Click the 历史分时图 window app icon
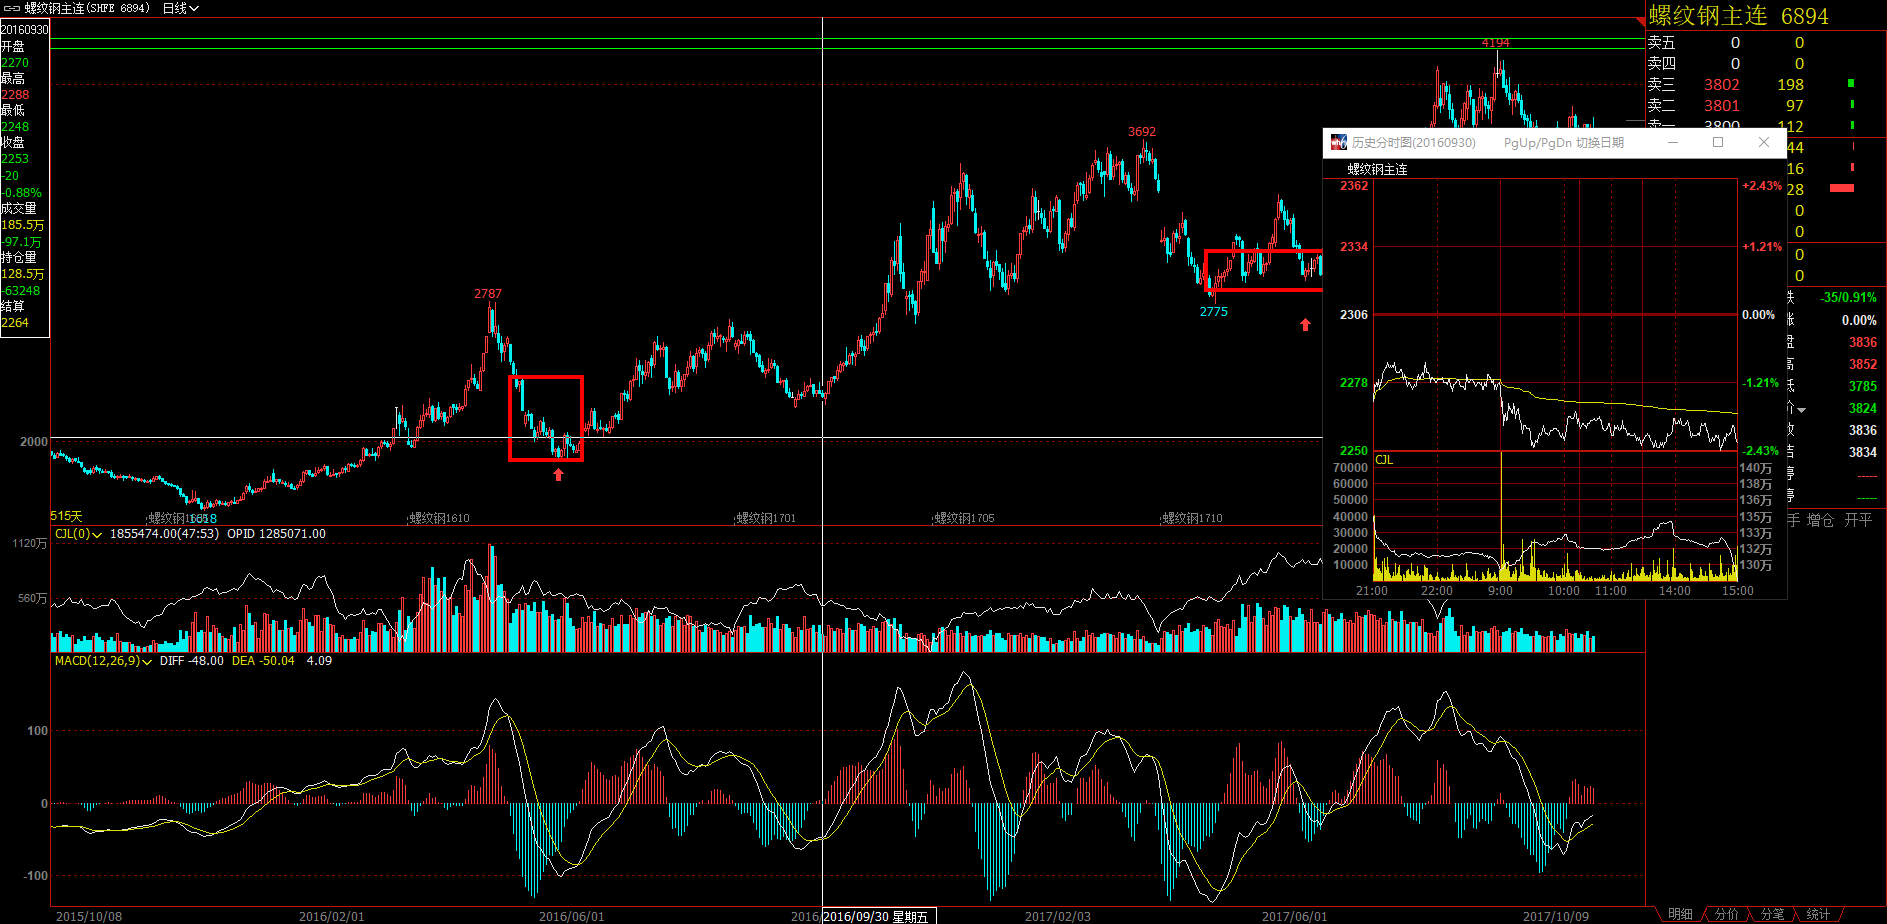The image size is (1887, 924). [x=1339, y=143]
